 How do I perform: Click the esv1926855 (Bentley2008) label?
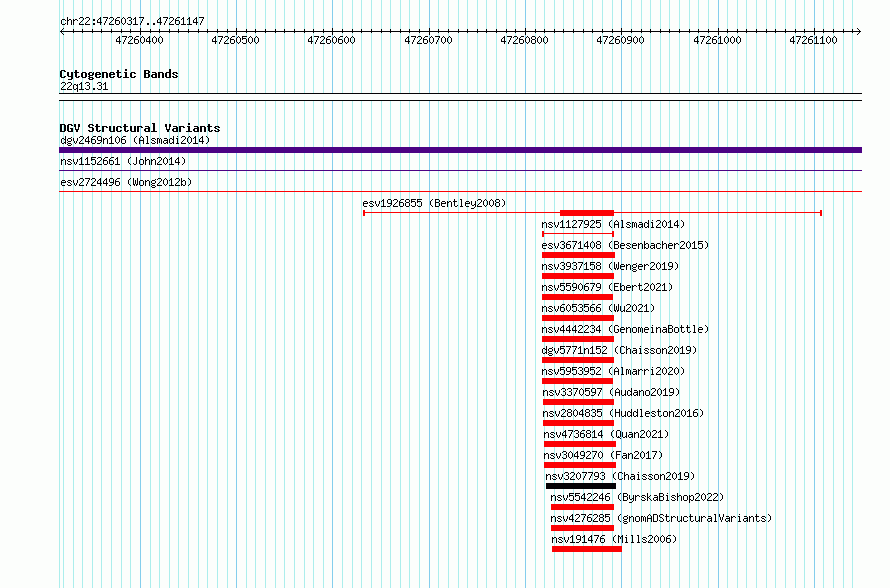click(434, 203)
